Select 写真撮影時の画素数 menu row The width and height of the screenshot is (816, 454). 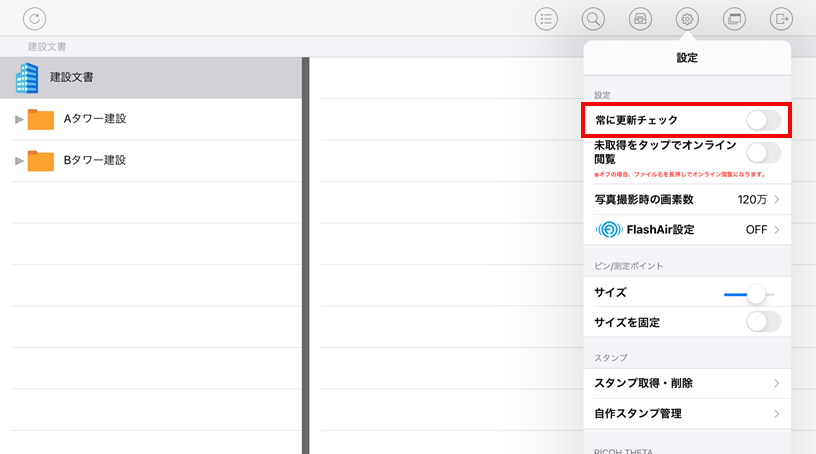coord(687,199)
